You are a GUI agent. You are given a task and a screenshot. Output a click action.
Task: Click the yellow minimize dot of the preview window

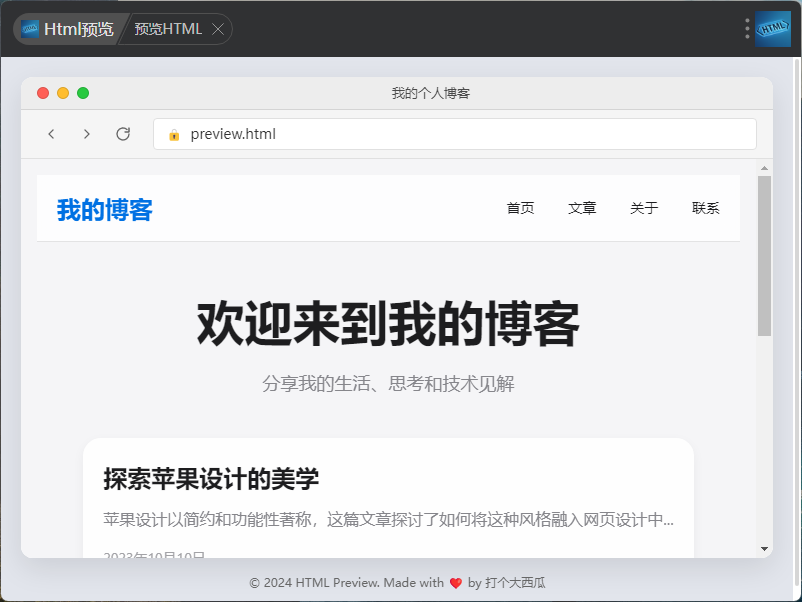[x=63, y=93]
